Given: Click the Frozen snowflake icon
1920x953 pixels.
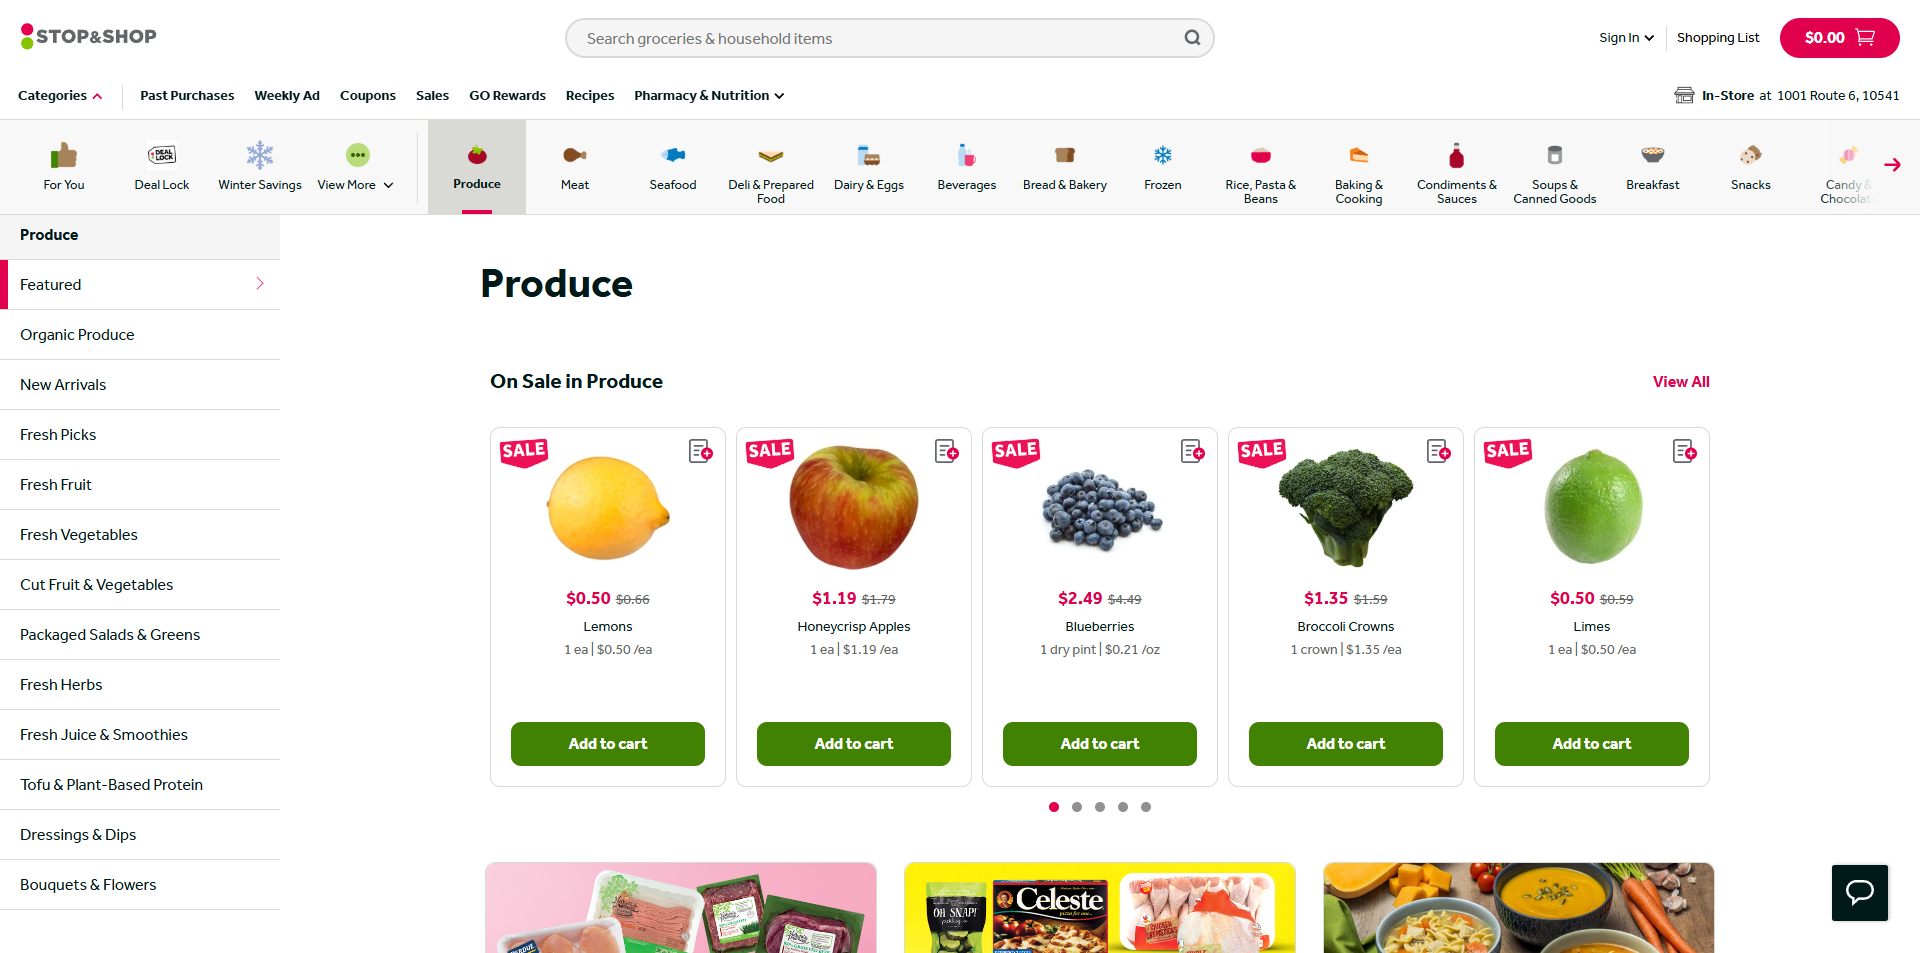Looking at the screenshot, I should [x=1162, y=155].
